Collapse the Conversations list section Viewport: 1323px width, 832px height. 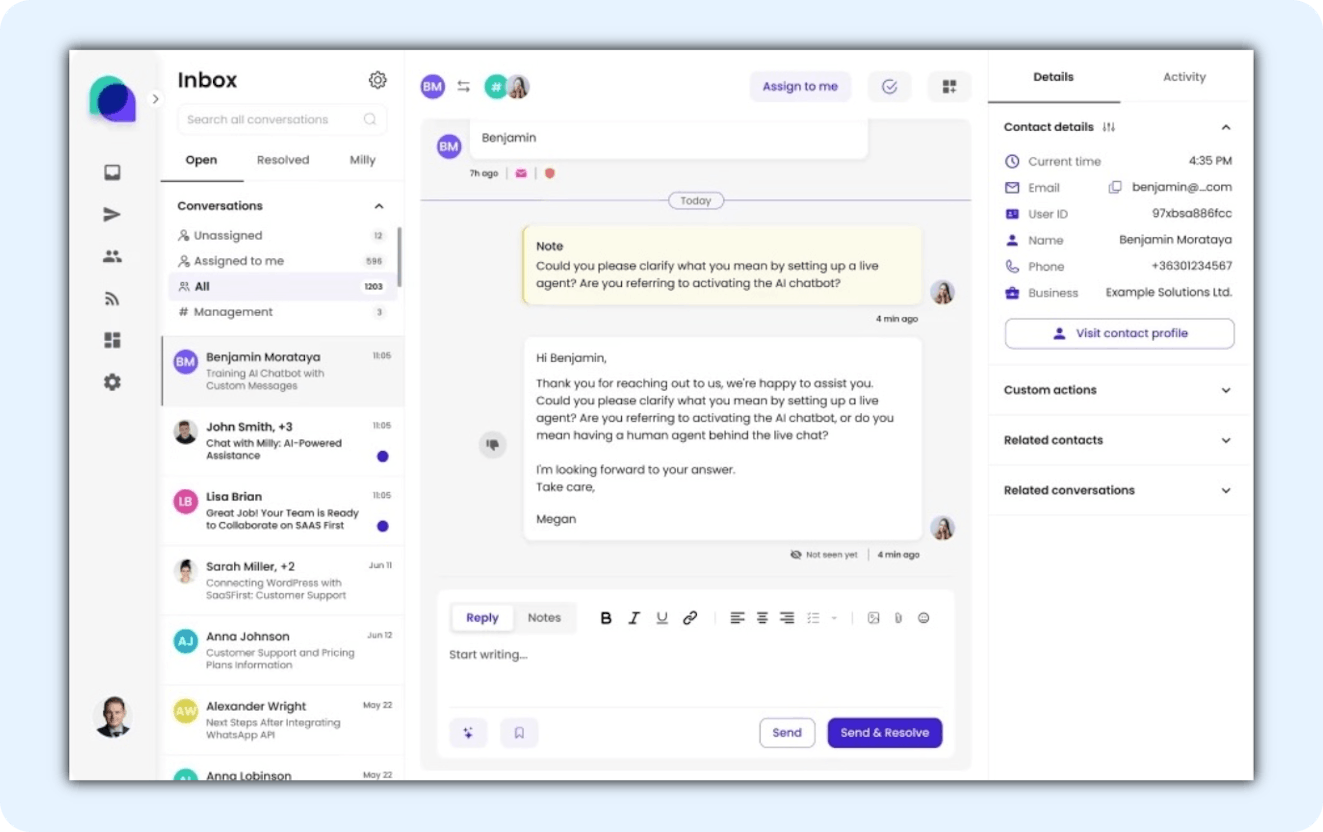(379, 206)
